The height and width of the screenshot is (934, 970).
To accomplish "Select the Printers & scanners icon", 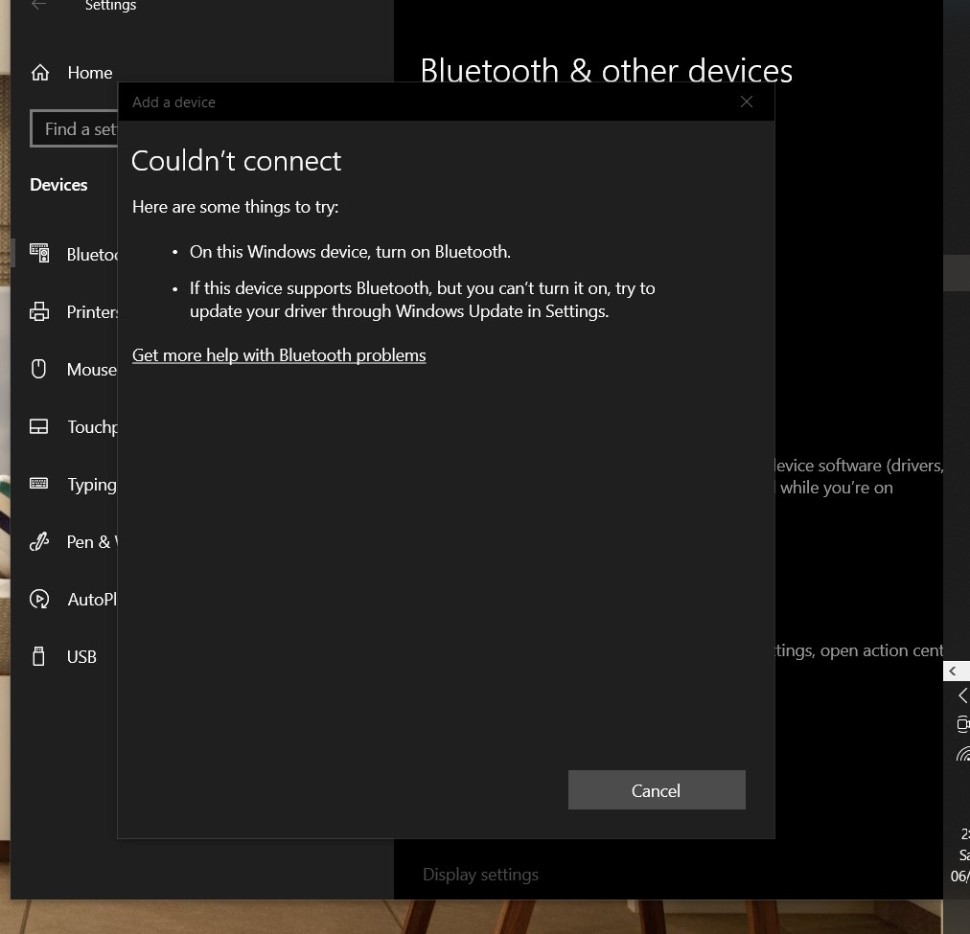I will point(39,311).
